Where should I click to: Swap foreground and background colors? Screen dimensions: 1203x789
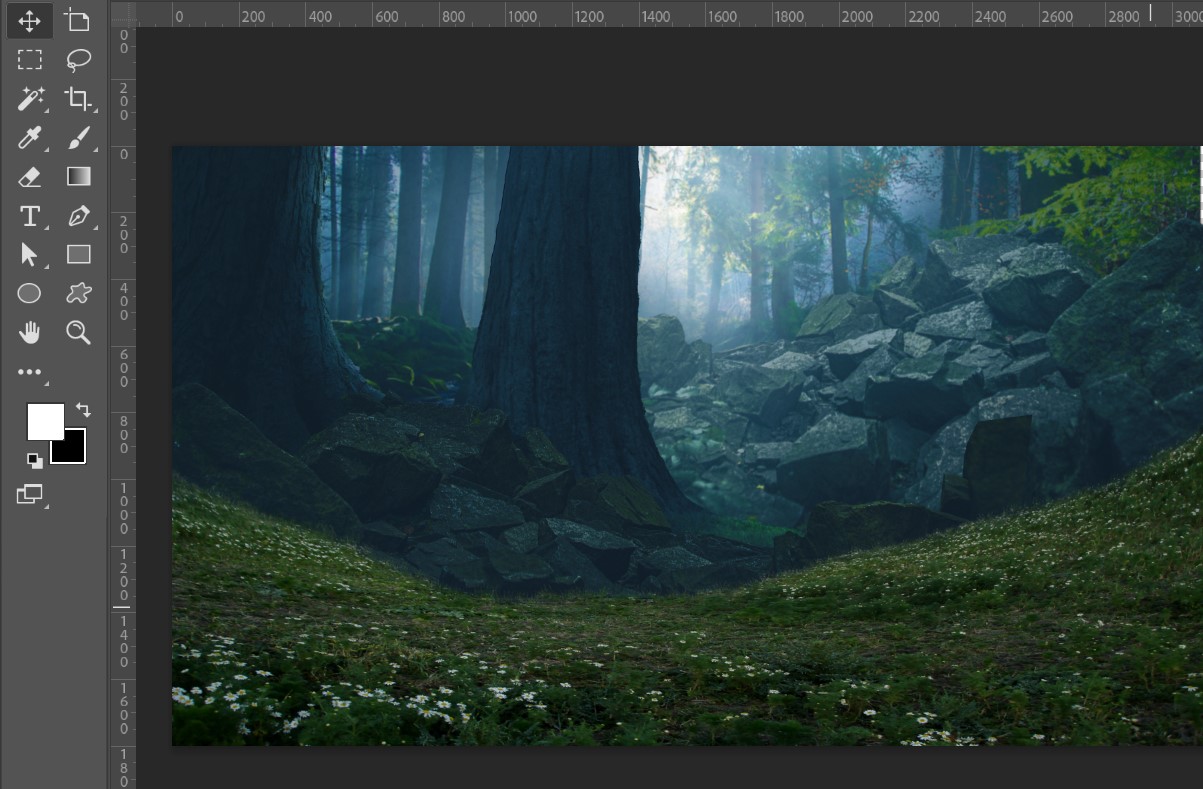pyautogui.click(x=82, y=410)
